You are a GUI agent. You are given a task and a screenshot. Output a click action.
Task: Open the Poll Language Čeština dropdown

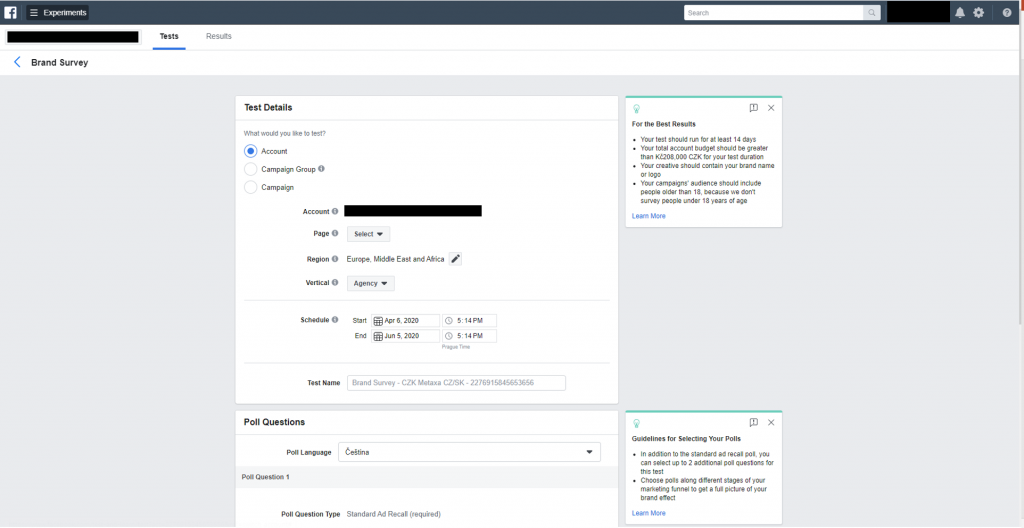pyautogui.click(x=469, y=452)
